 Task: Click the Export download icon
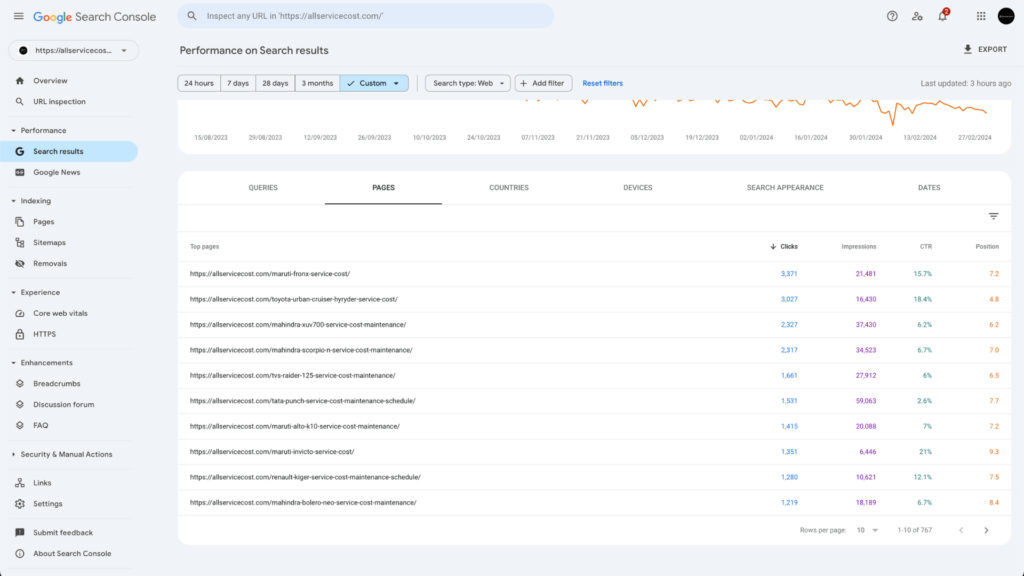pyautogui.click(x=968, y=50)
